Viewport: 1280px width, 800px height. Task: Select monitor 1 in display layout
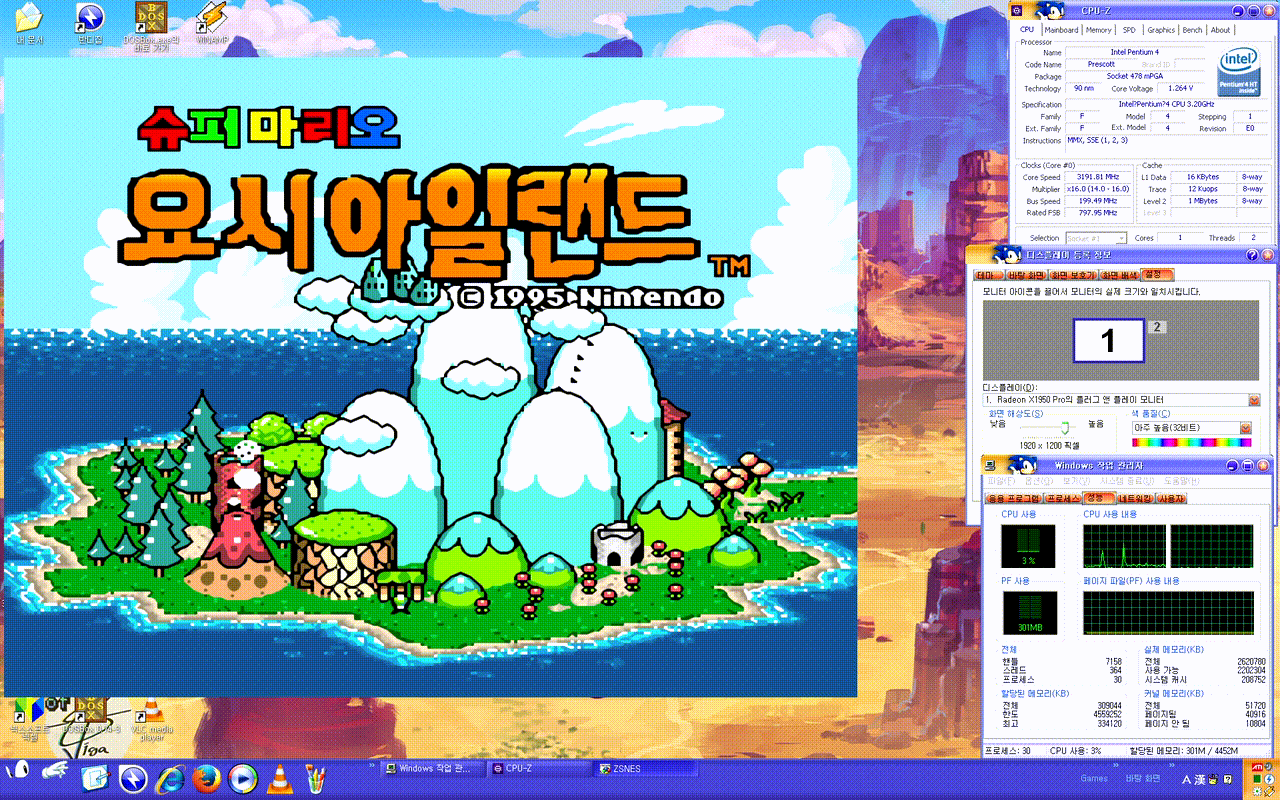[1108, 340]
